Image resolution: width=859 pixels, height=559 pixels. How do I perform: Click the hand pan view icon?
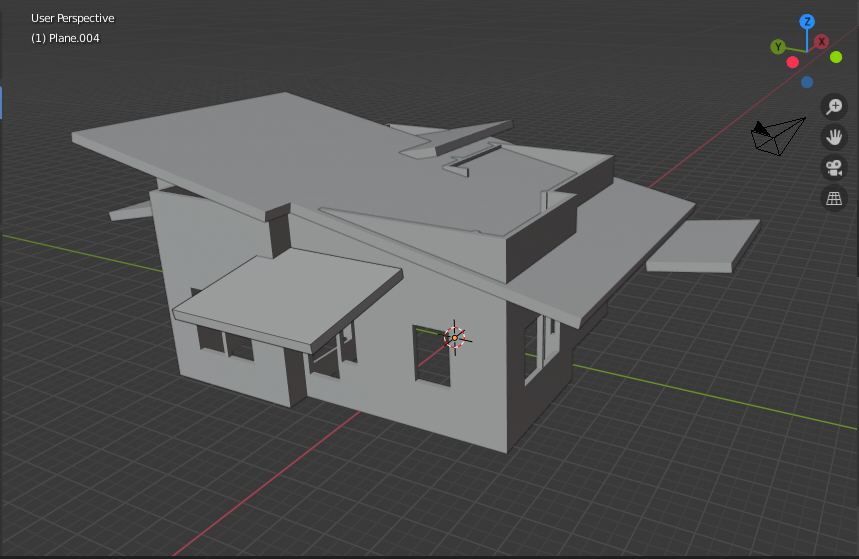point(834,137)
